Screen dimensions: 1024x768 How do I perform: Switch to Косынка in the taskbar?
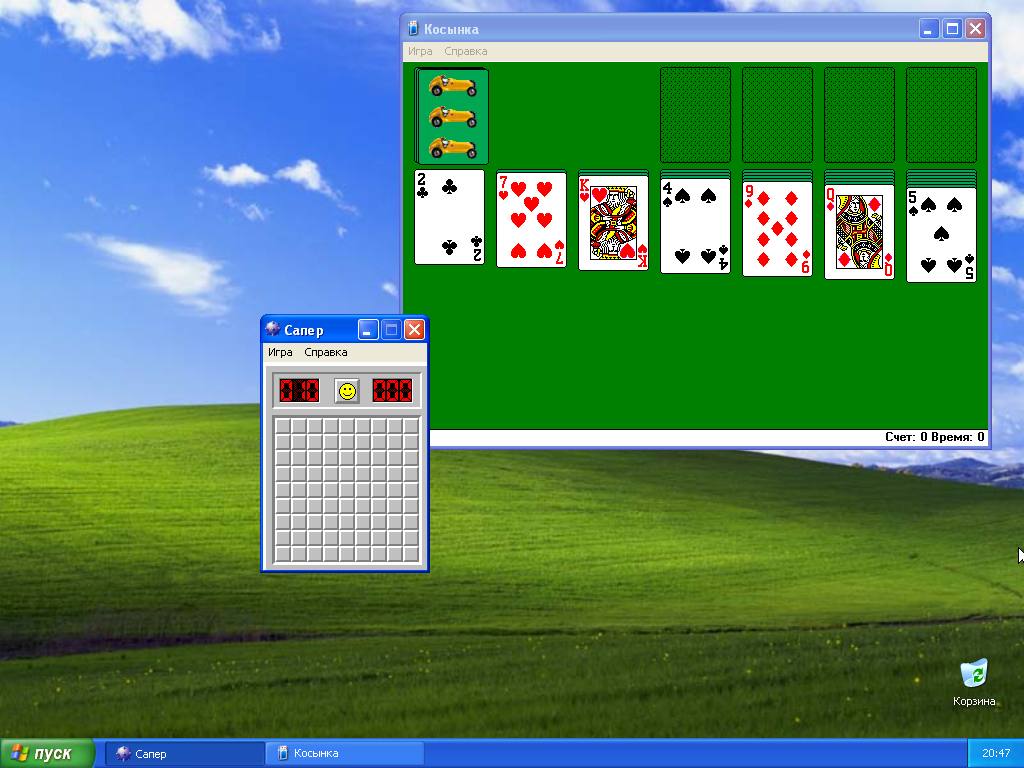345,754
